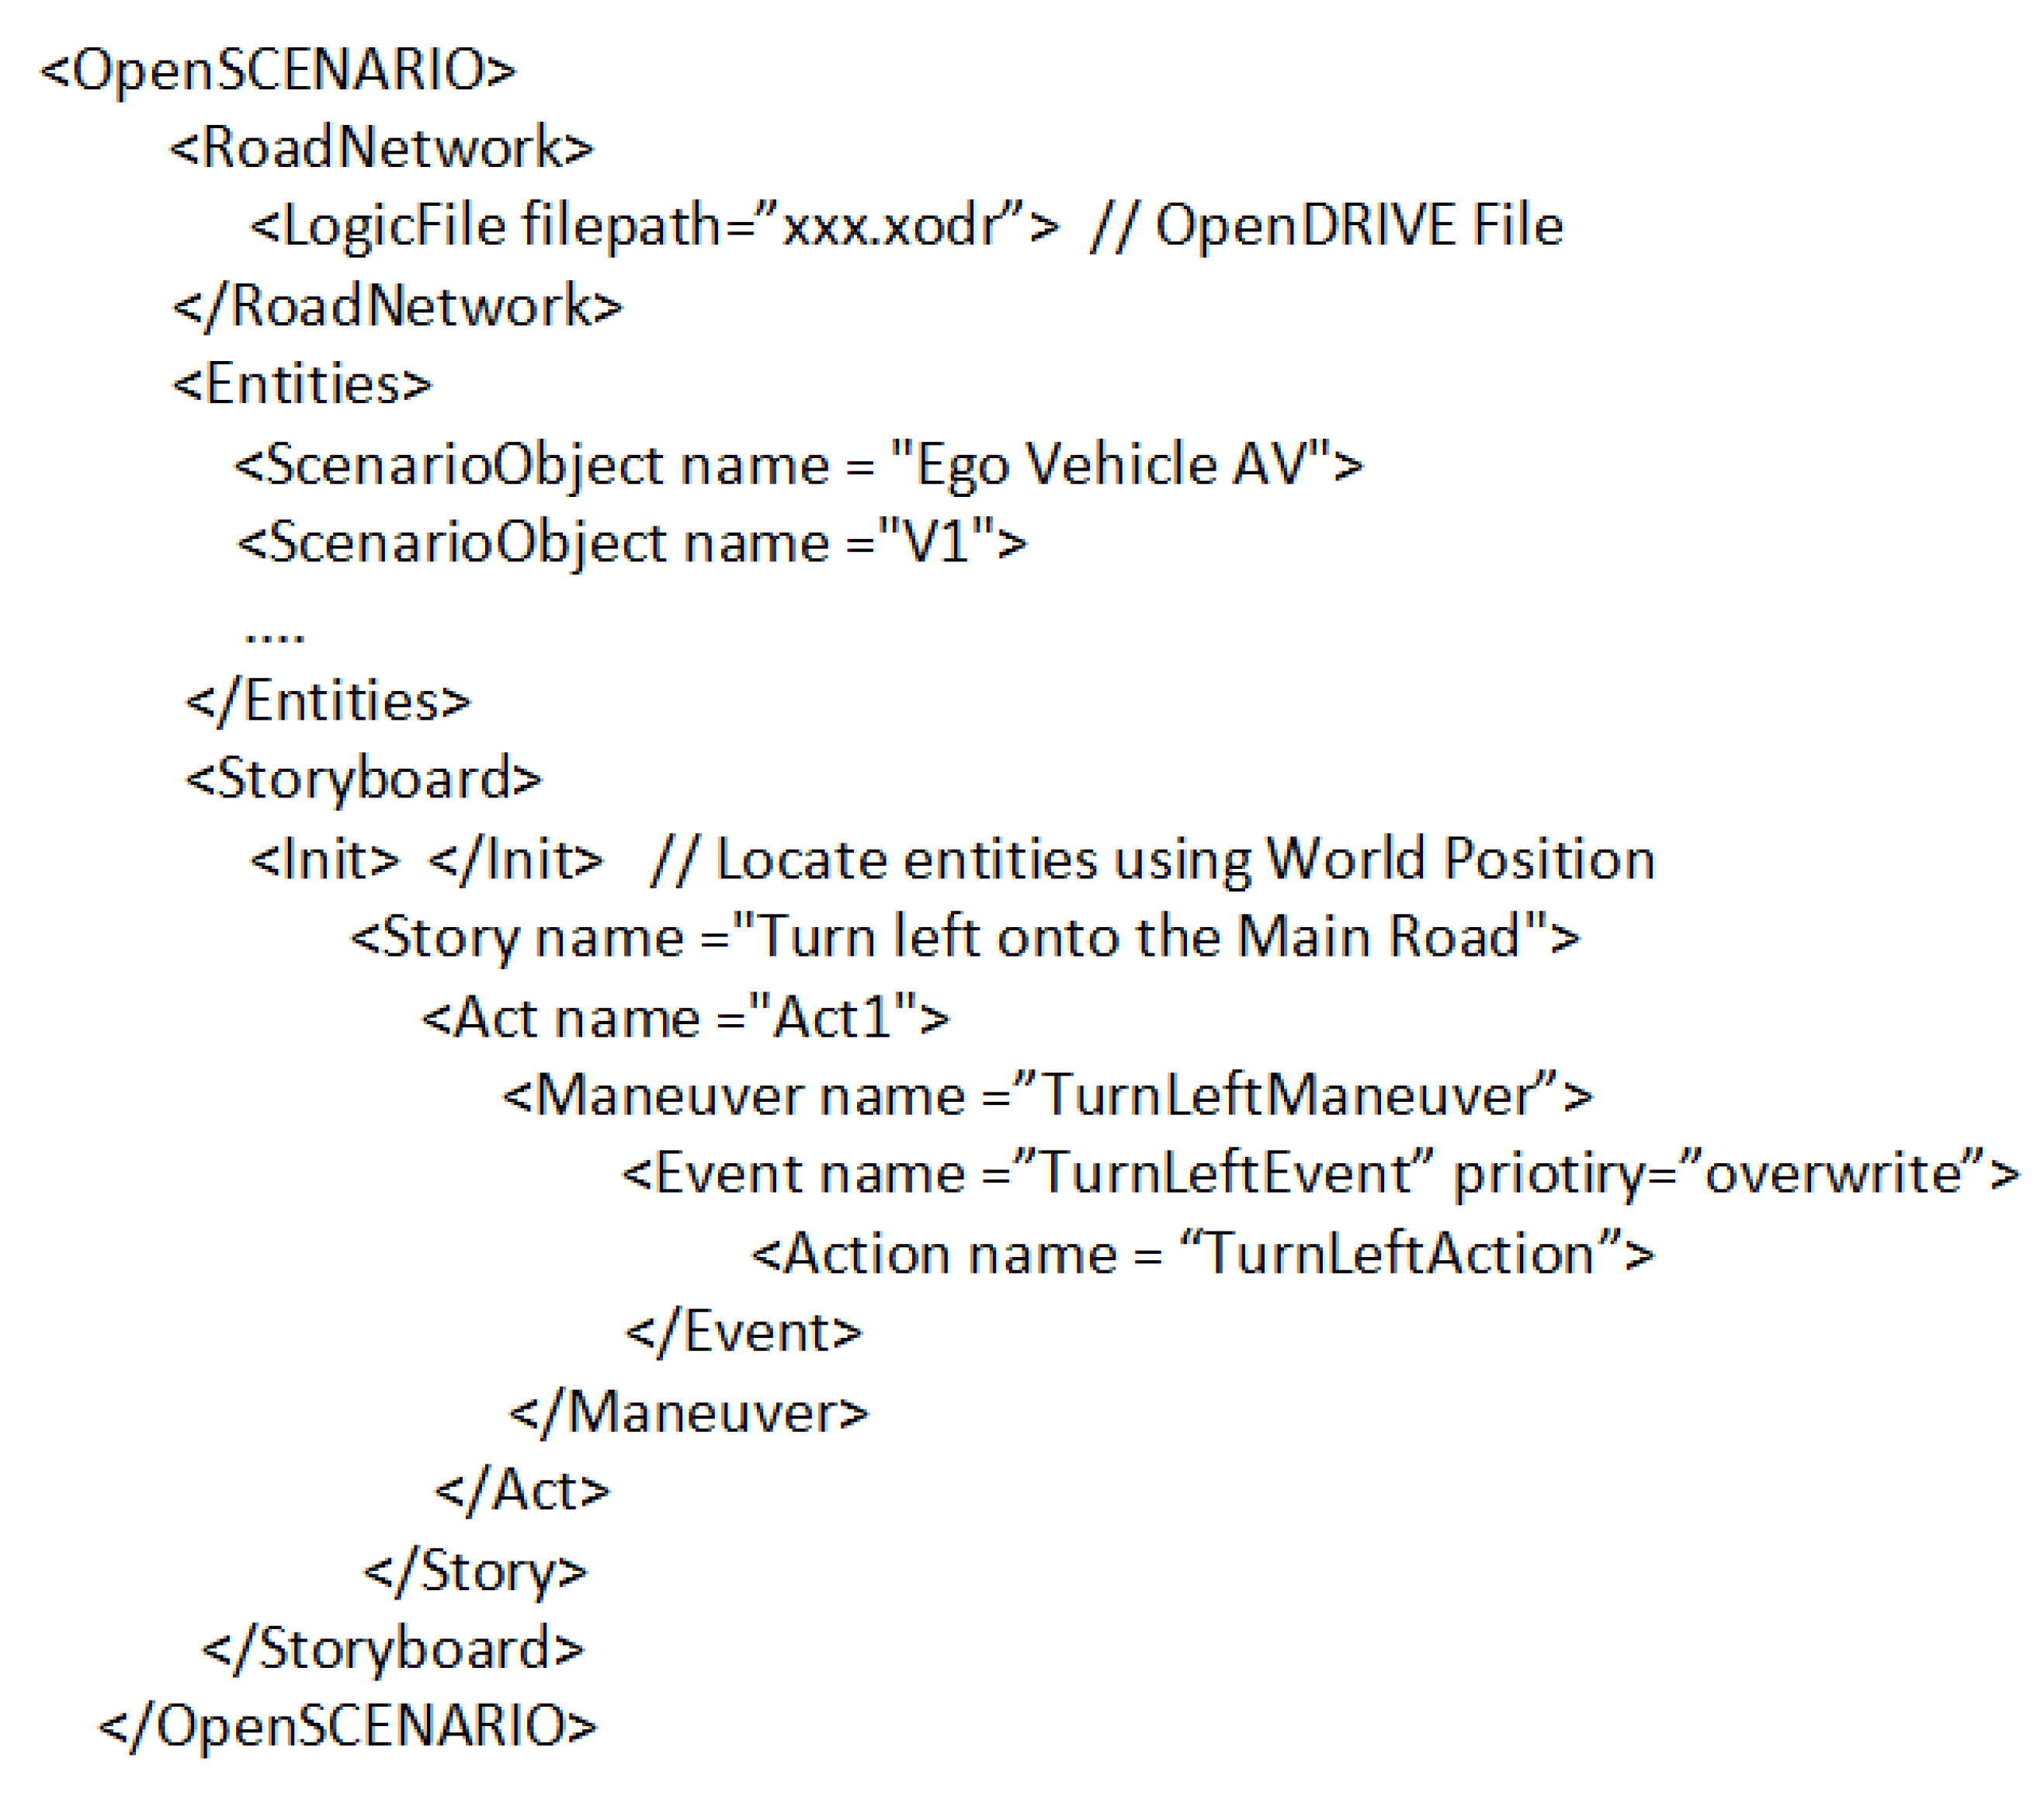Select the TurnLeftManeuver Maneuver line

pyautogui.click(x=1046, y=1095)
